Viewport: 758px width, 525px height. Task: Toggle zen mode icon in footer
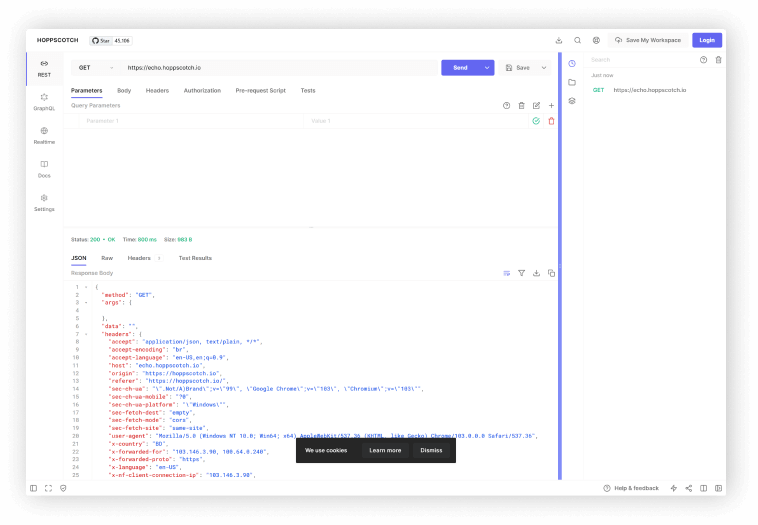tap(48, 488)
